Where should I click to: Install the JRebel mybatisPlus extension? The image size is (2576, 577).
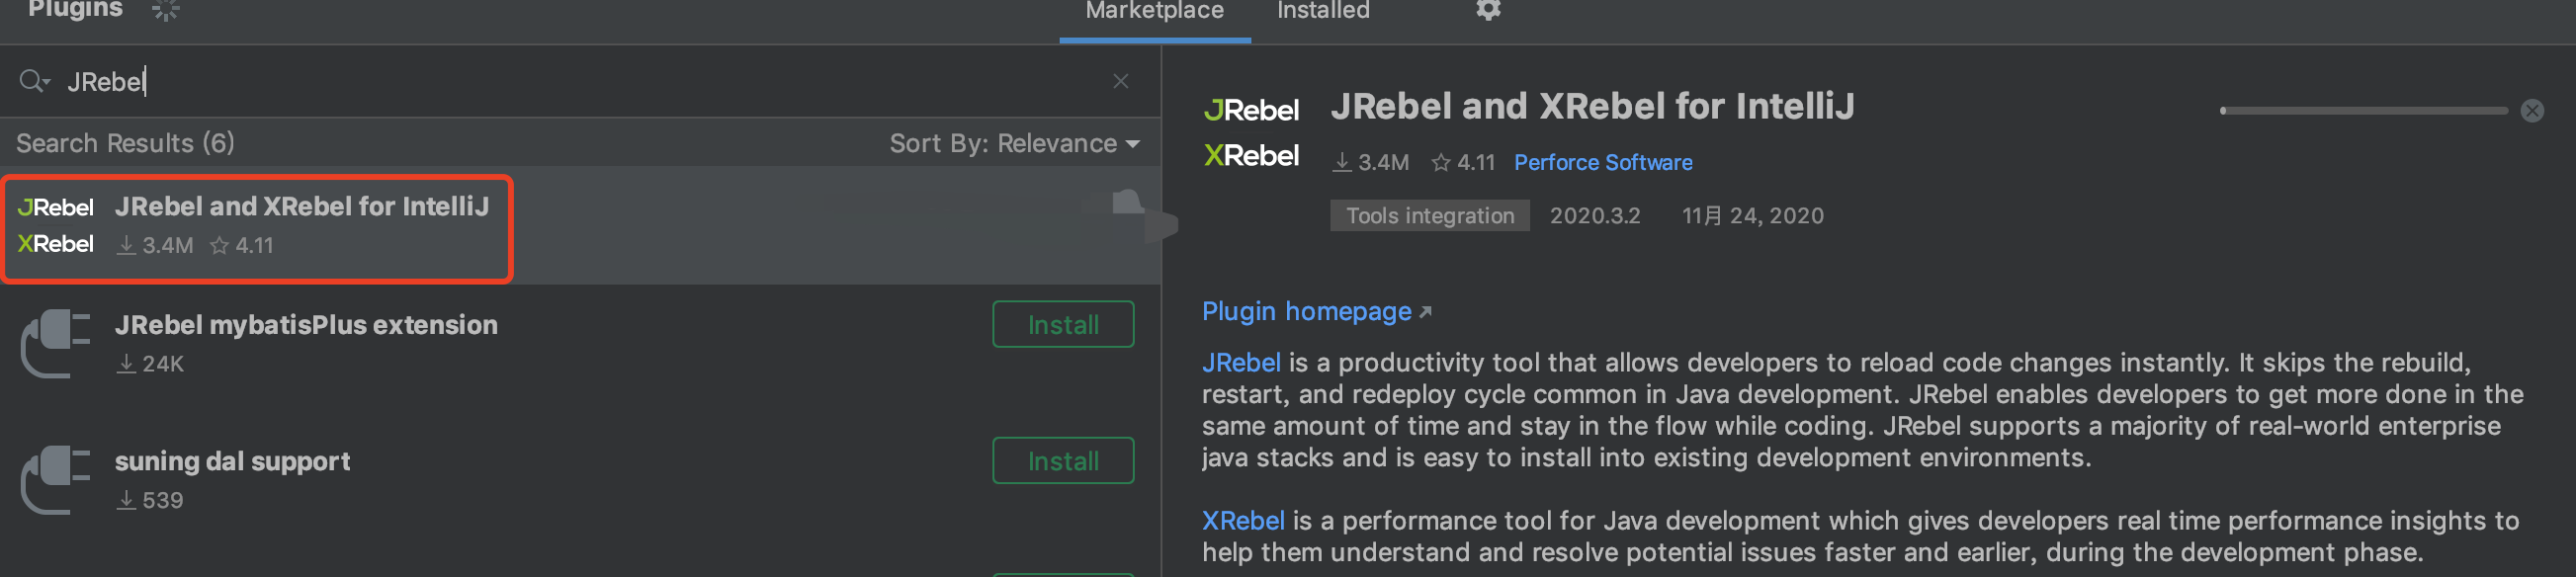1063,324
